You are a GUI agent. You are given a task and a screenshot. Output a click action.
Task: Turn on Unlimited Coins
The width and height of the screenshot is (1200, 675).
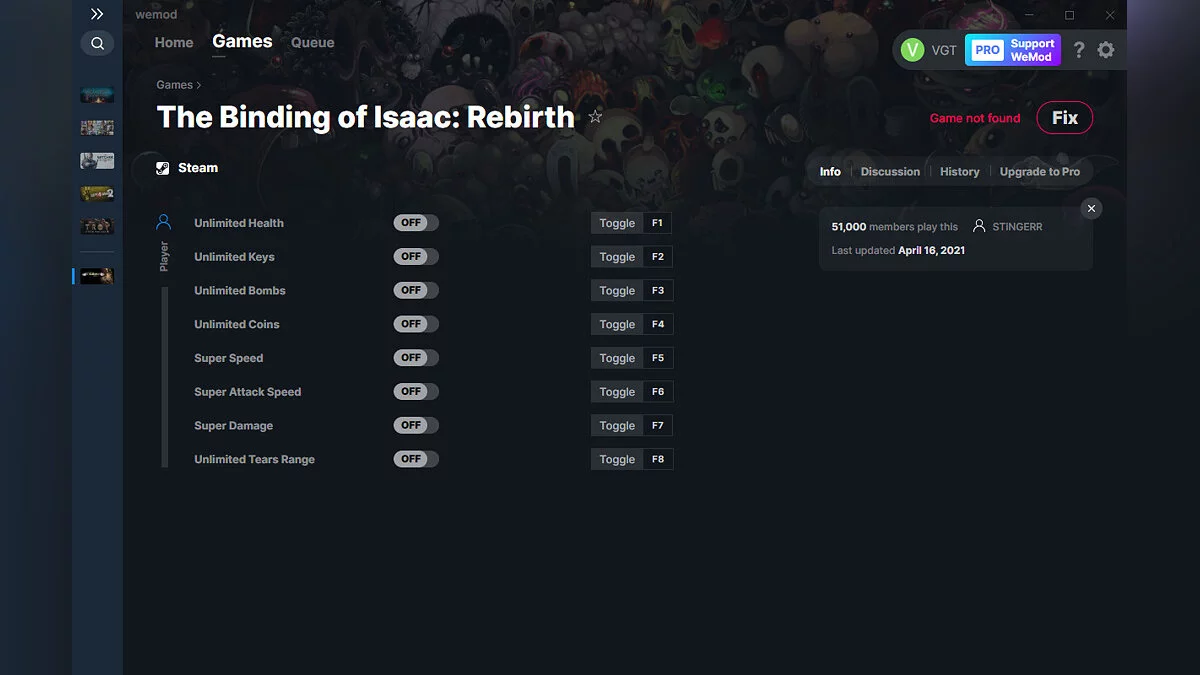(415, 323)
